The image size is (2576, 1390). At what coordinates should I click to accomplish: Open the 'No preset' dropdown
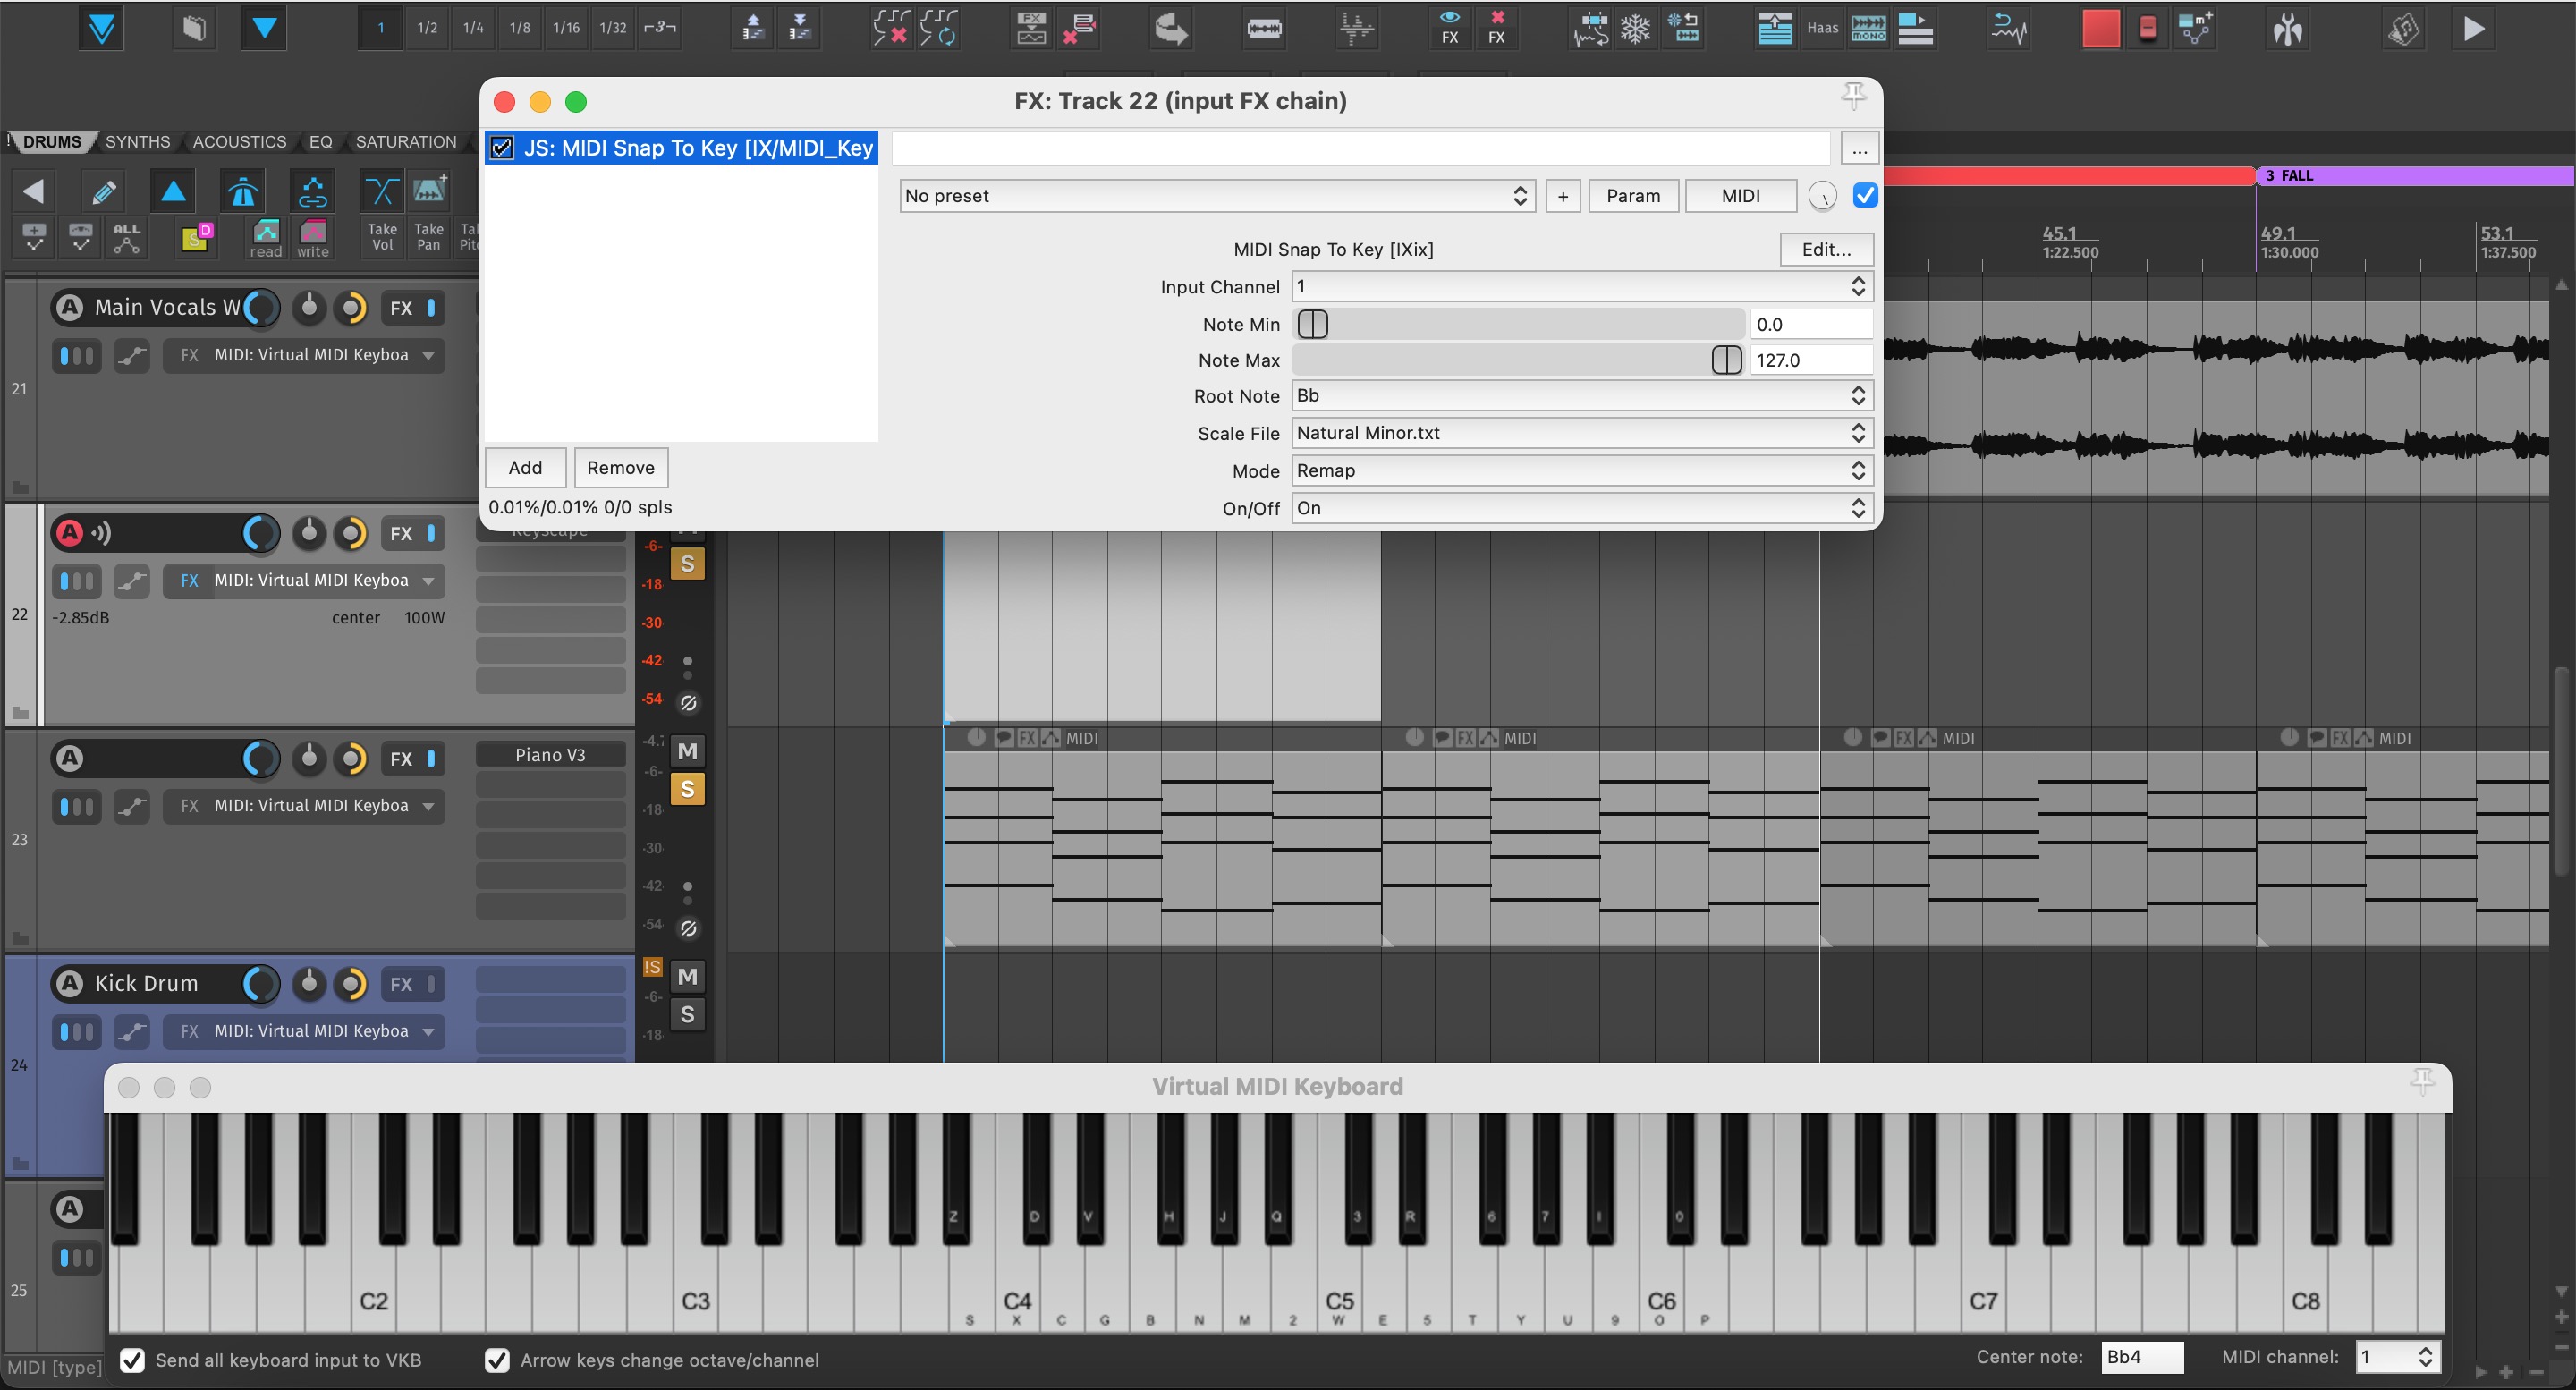[x=1216, y=196]
